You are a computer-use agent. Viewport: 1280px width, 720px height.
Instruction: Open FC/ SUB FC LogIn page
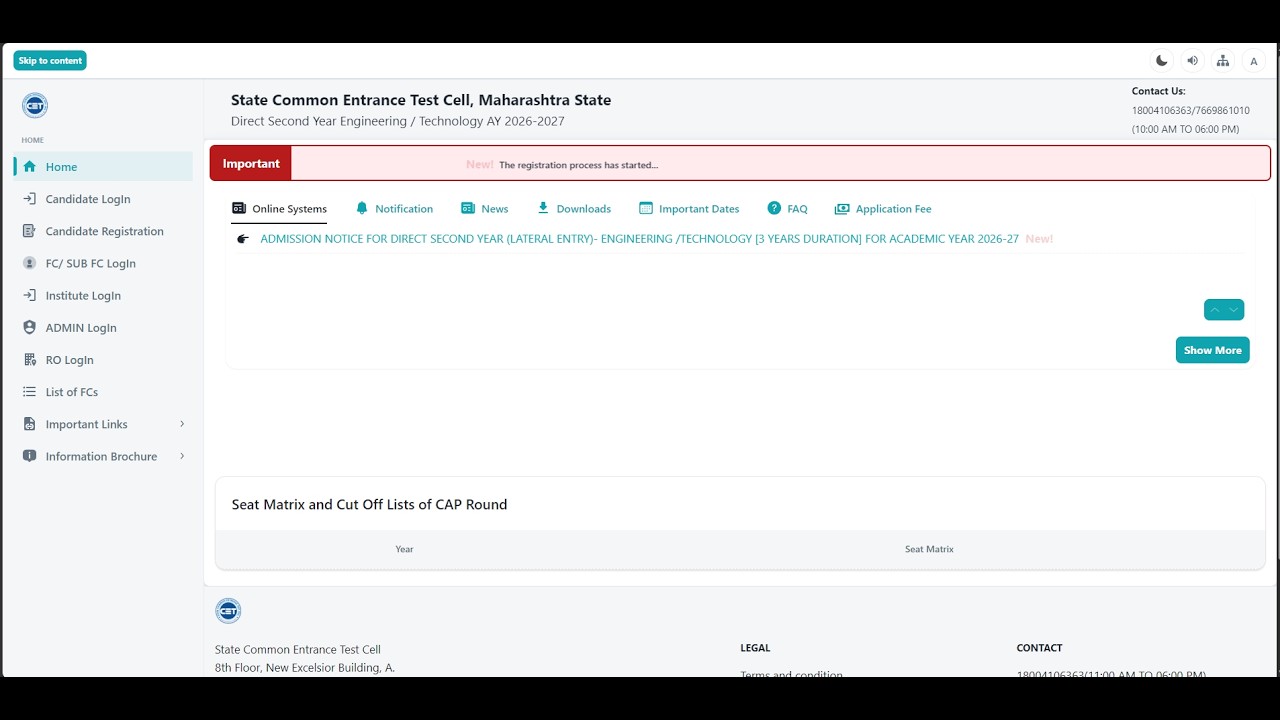coord(104,263)
